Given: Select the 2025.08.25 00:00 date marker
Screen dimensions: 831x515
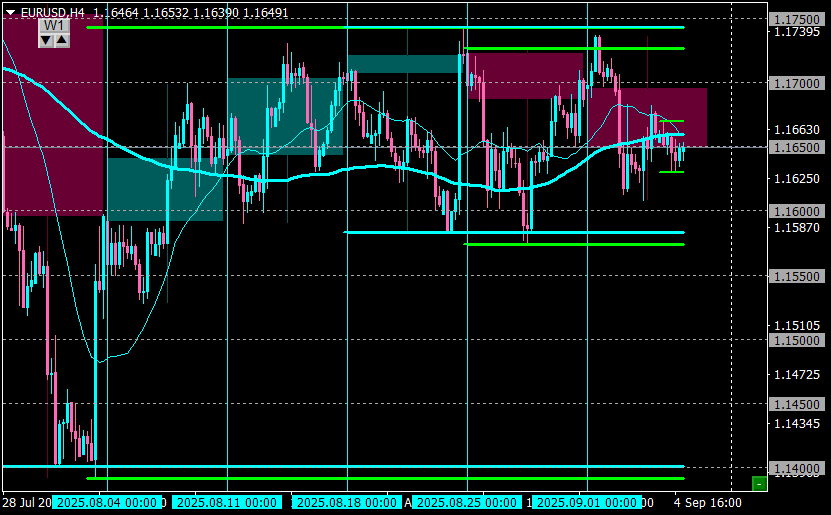Looking at the screenshot, I should [467, 502].
